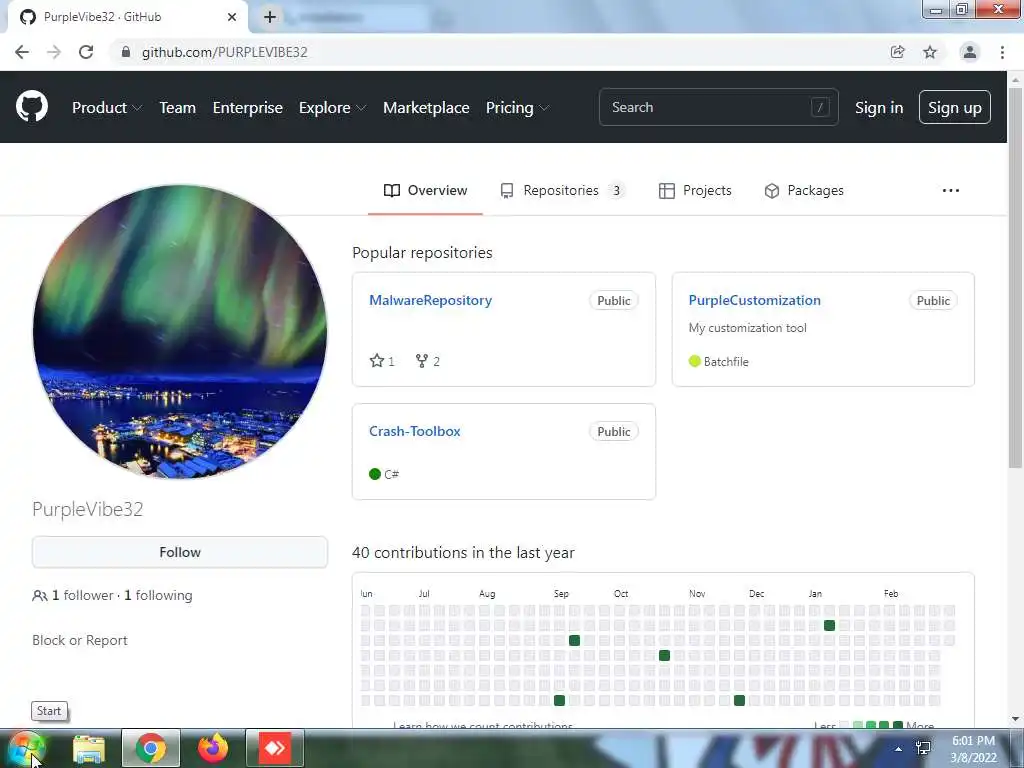The width and height of the screenshot is (1024, 768).
Task: Switch to the Packages tab
Action: [804, 191]
